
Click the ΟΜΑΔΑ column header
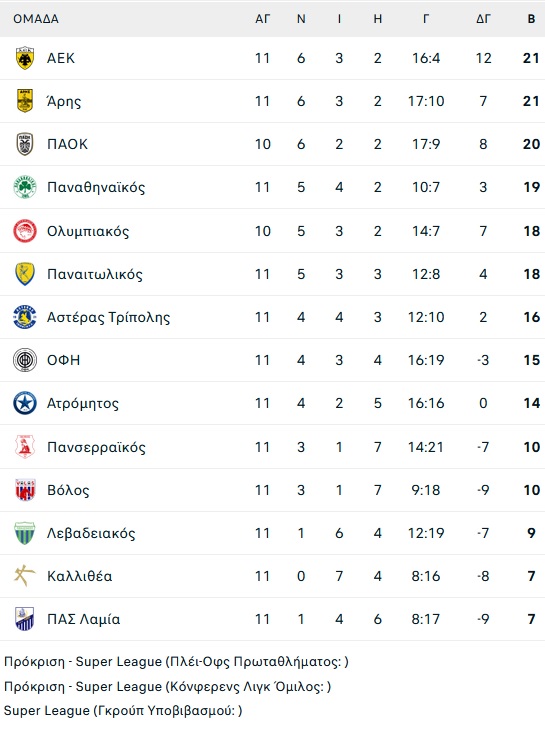click(x=36, y=19)
